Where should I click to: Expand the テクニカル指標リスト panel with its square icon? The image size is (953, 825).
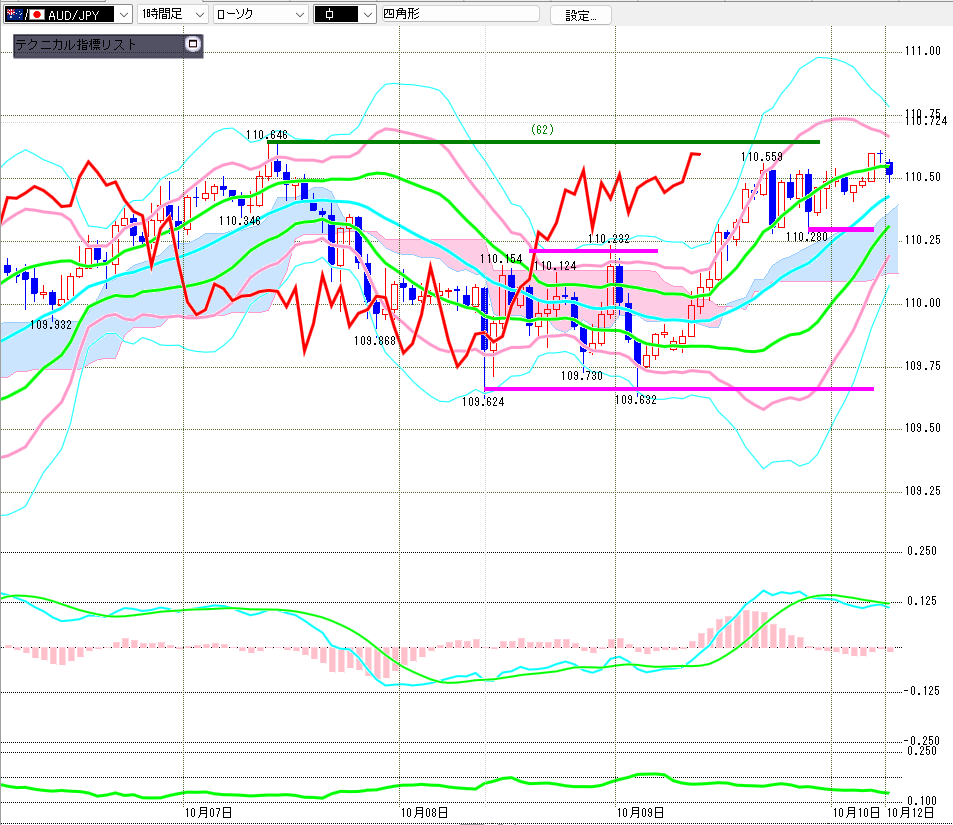click(193, 44)
